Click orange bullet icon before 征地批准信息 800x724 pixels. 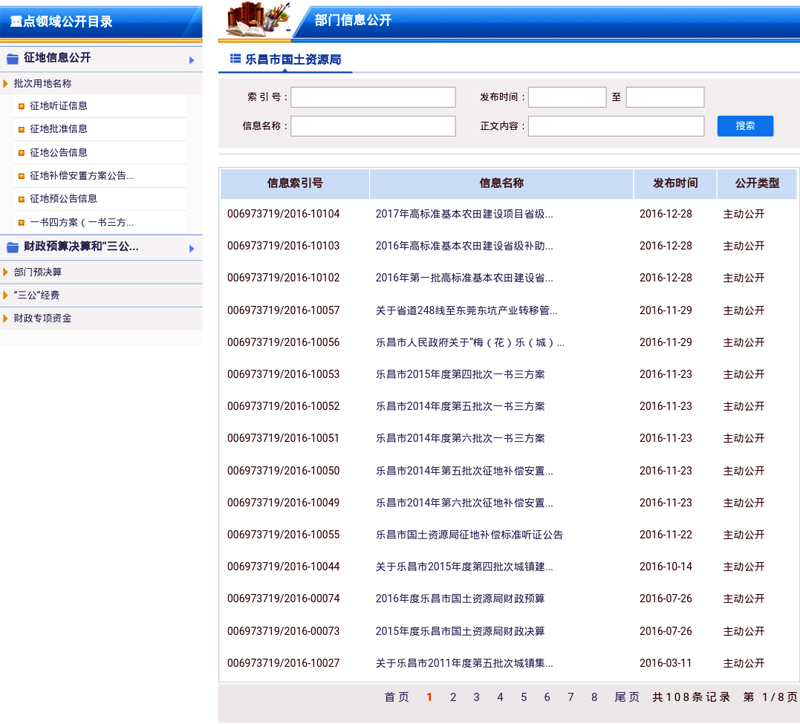(x=20, y=129)
